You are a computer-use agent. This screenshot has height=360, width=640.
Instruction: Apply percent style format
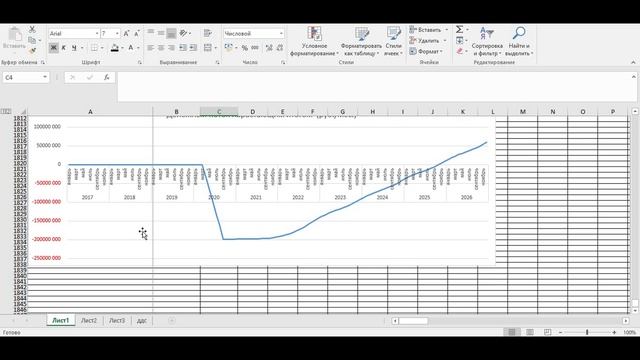coord(244,48)
